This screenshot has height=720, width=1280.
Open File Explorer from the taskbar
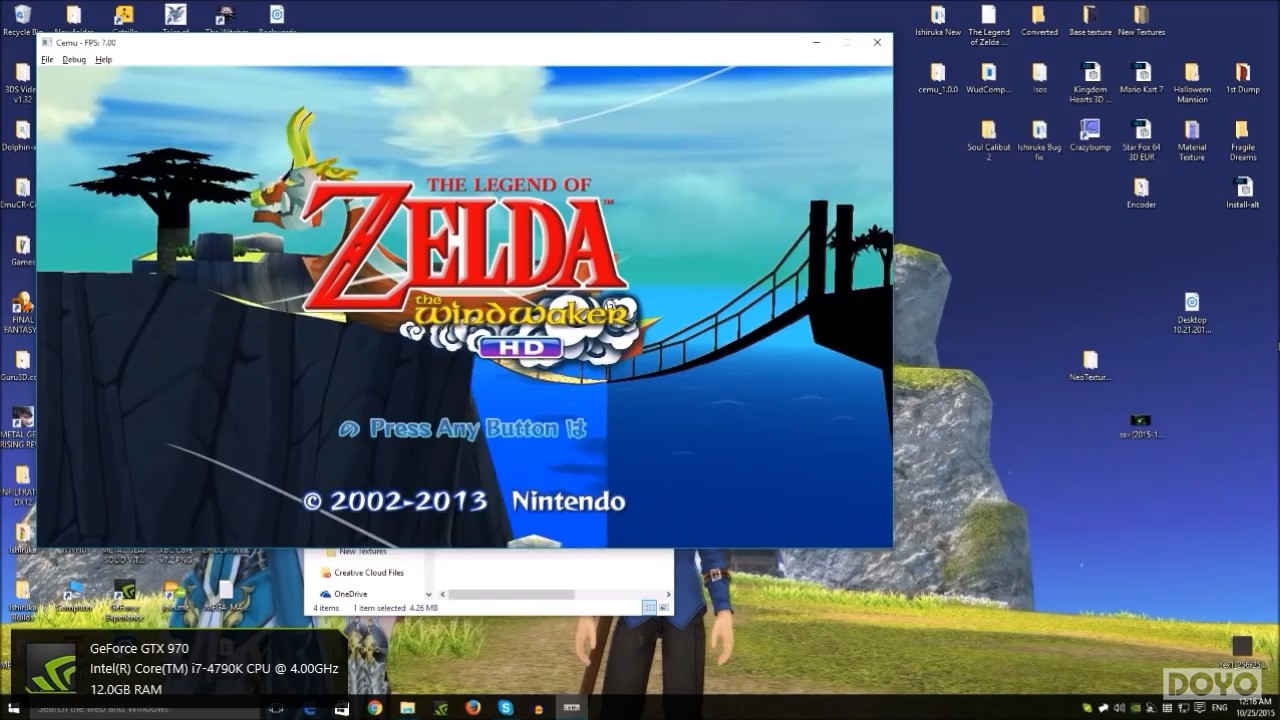(x=407, y=708)
